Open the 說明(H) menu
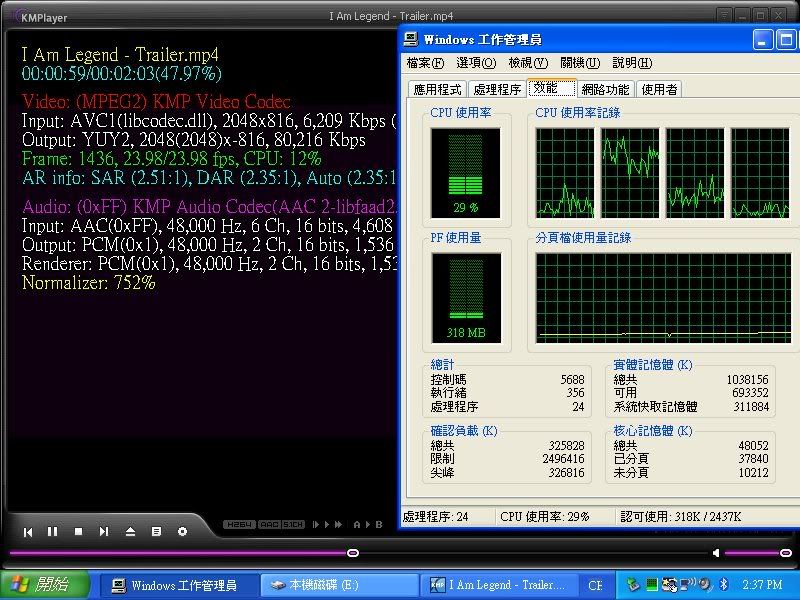800x600 pixels. click(632, 63)
